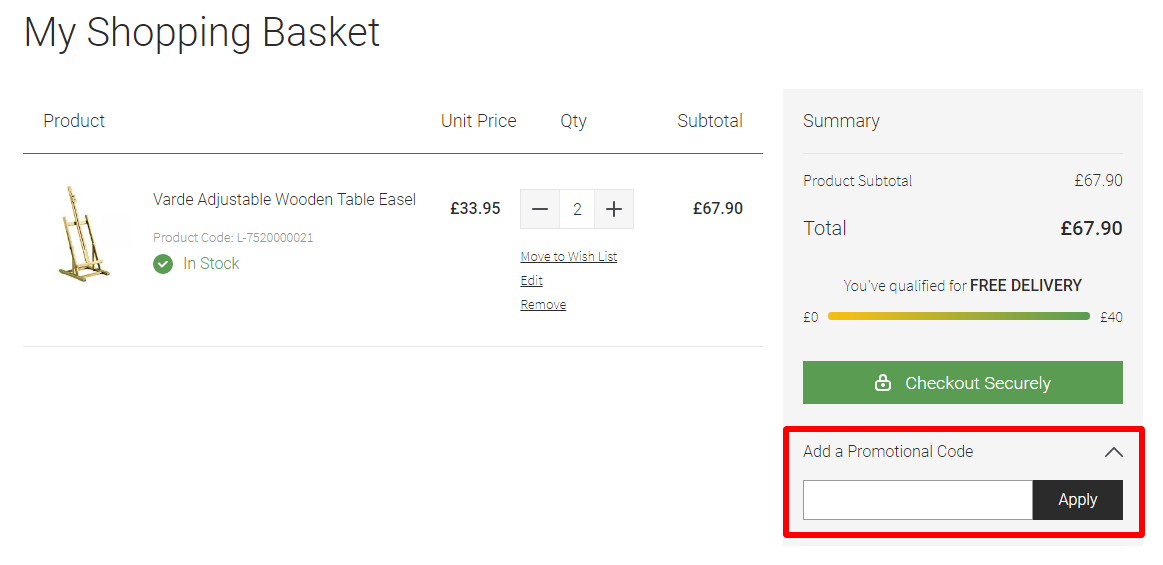Click the Subtotal column header
Screen dimensions: 1163x565
pos(710,121)
